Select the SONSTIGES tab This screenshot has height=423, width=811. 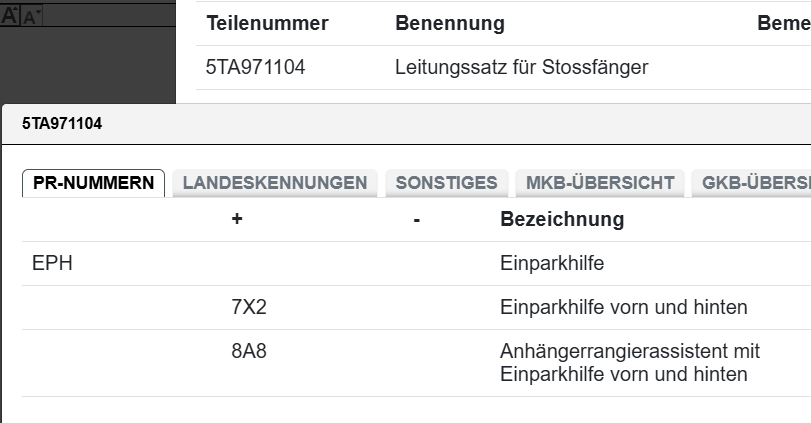point(446,183)
